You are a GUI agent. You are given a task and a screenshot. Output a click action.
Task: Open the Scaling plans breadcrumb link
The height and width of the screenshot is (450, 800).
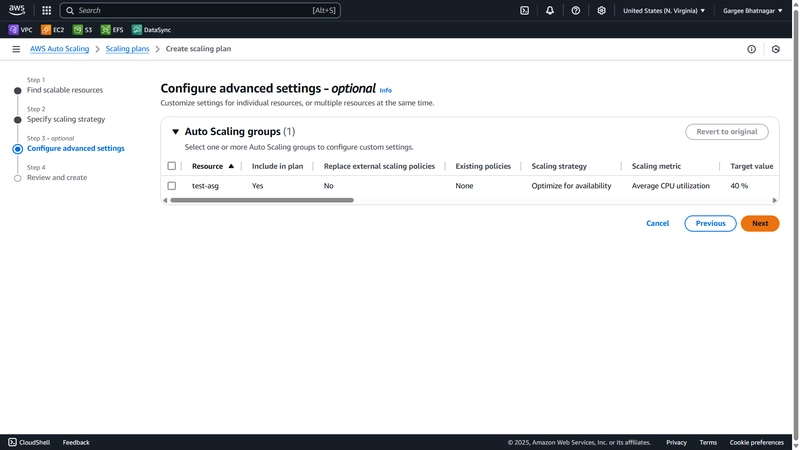click(127, 49)
